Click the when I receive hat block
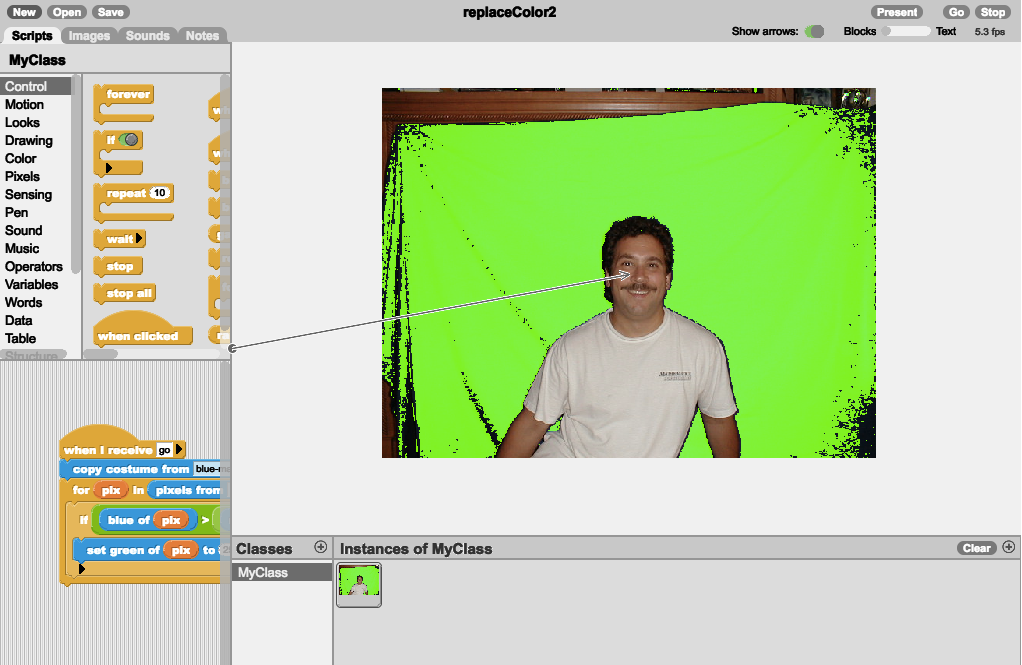The width and height of the screenshot is (1022, 665). coord(124,442)
